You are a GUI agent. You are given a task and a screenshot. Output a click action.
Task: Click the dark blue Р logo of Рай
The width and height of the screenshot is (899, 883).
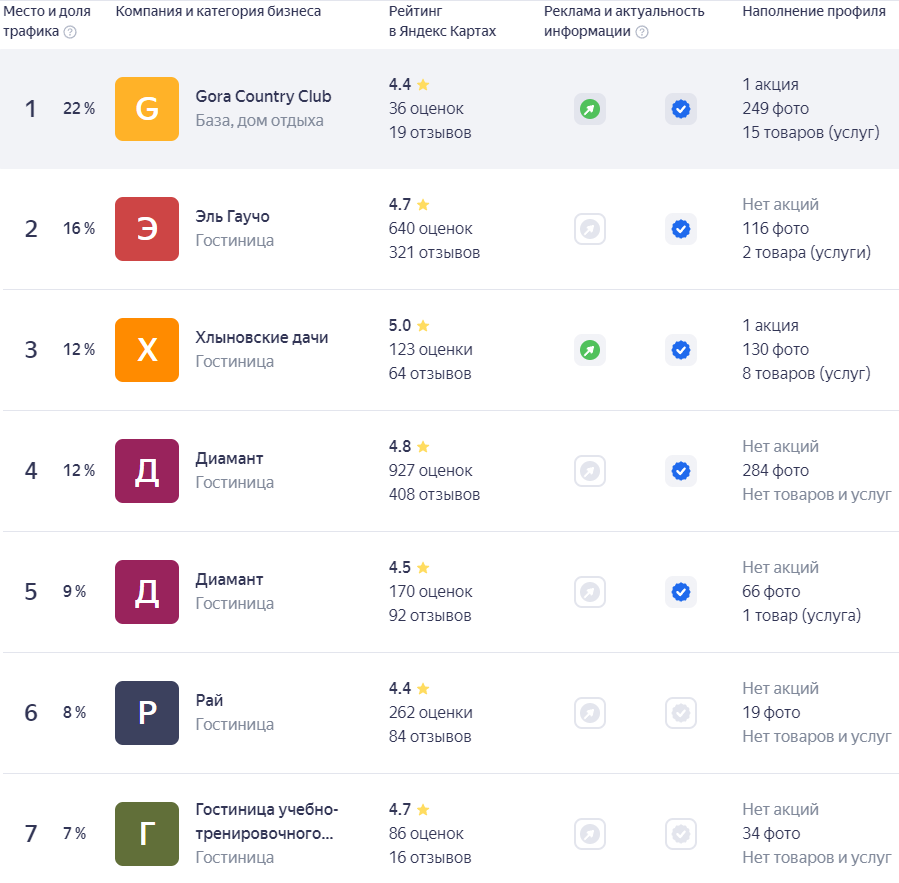[147, 713]
